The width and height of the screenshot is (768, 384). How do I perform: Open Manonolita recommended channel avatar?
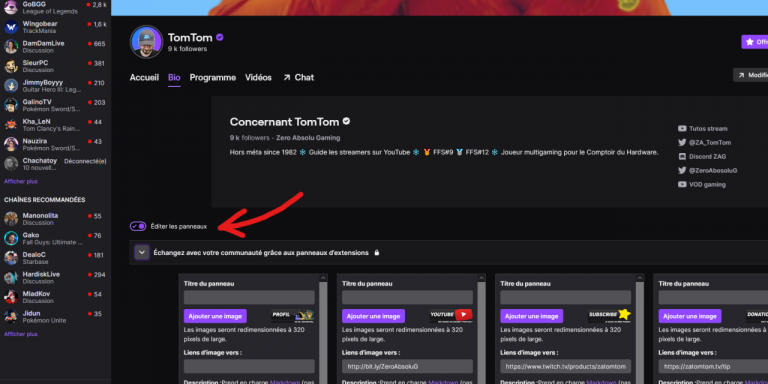11,219
